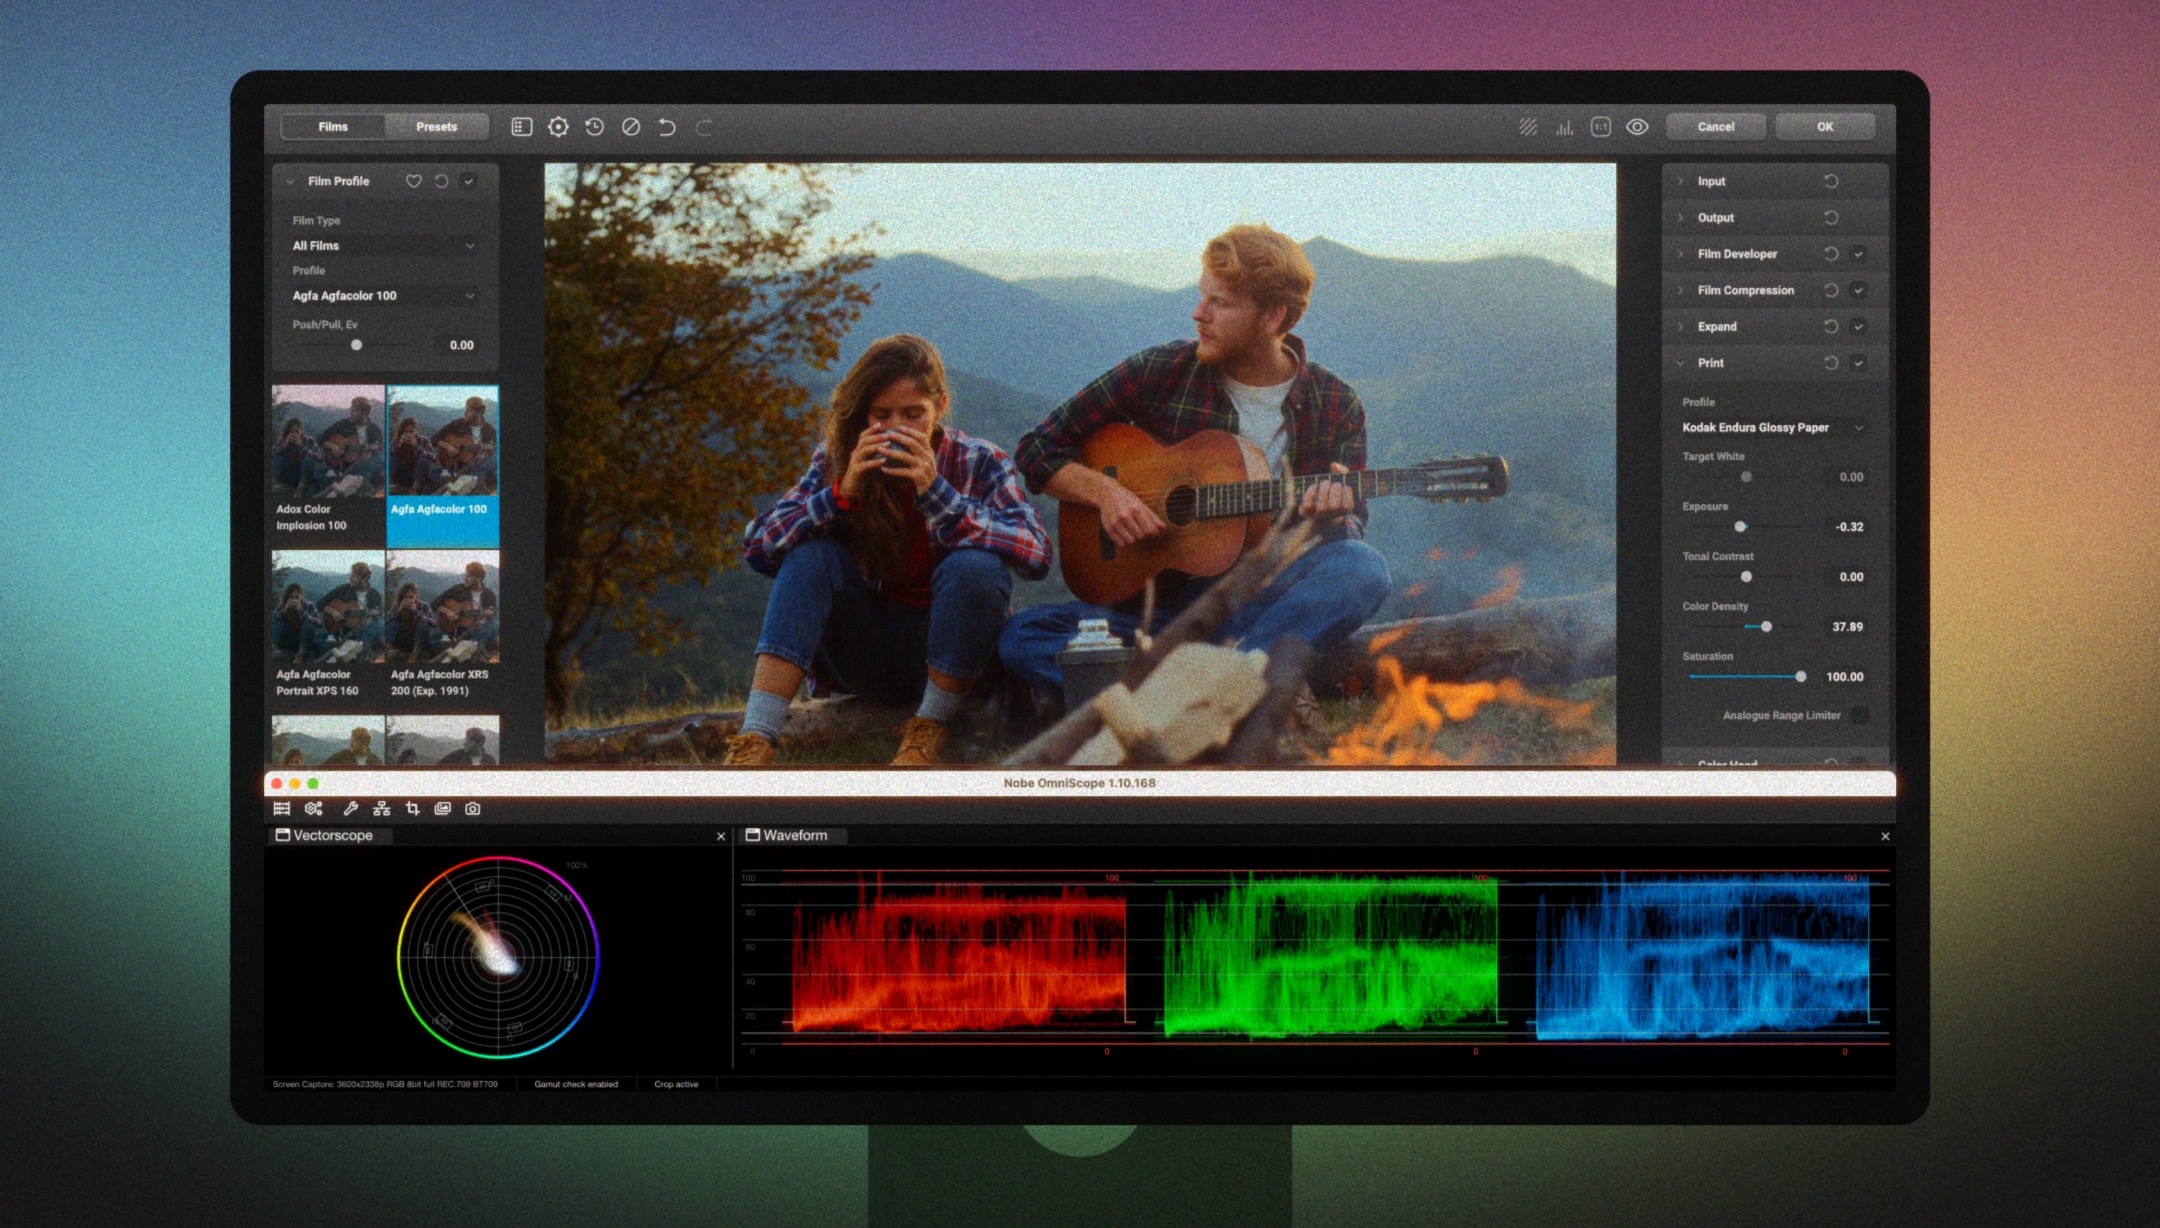Expand the Input section

coord(1680,181)
